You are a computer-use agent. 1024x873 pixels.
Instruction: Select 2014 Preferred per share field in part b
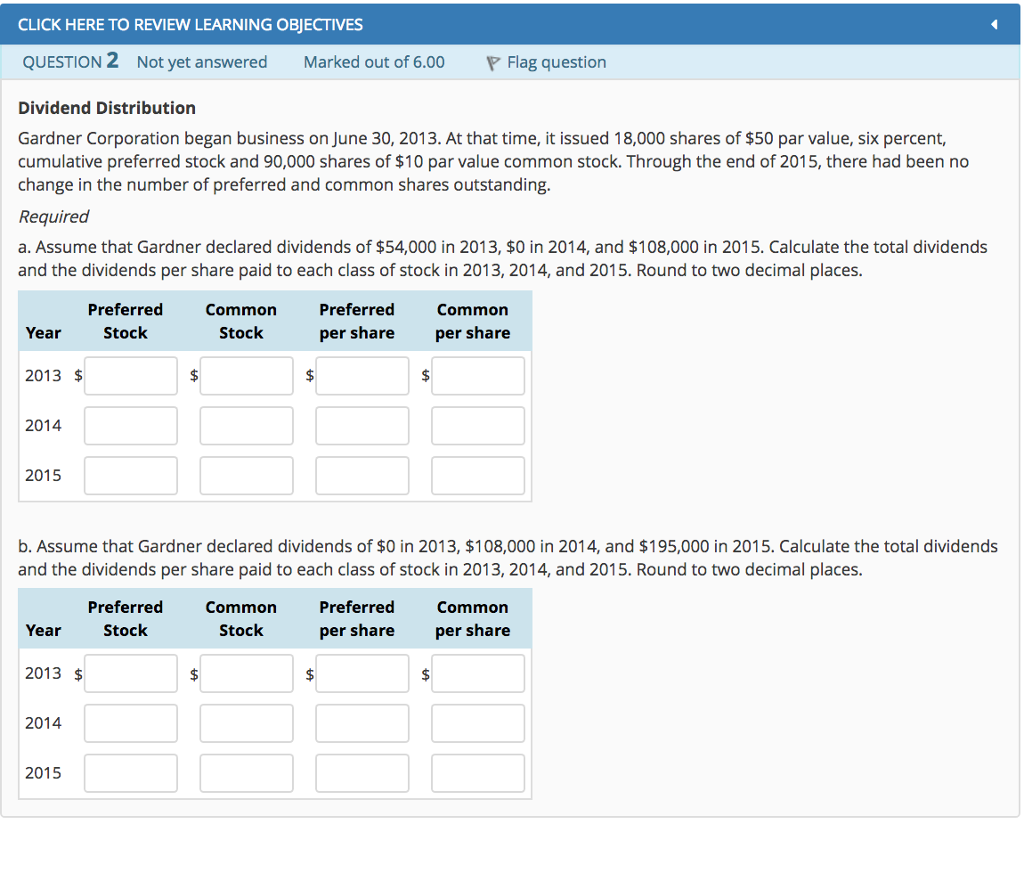pos(362,723)
